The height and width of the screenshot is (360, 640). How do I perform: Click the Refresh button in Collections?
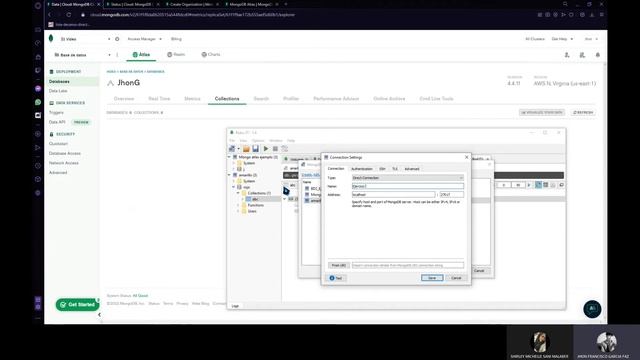[583, 112]
